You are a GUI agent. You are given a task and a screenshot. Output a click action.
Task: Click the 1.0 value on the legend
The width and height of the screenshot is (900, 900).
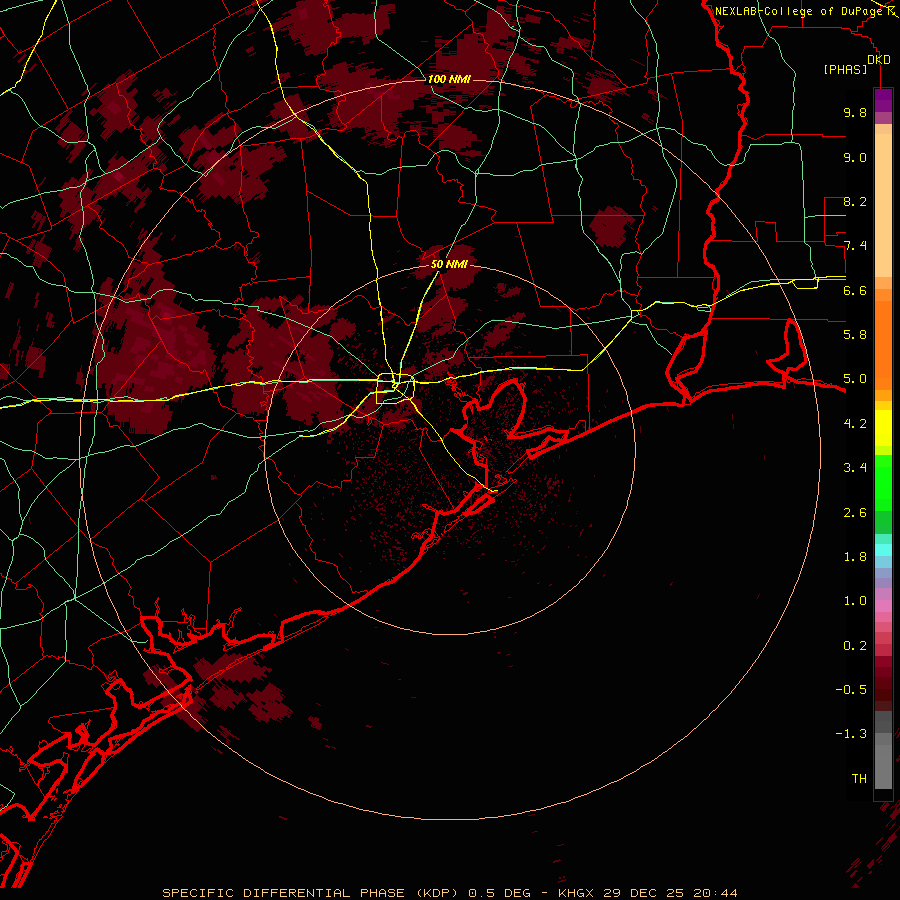click(855, 601)
